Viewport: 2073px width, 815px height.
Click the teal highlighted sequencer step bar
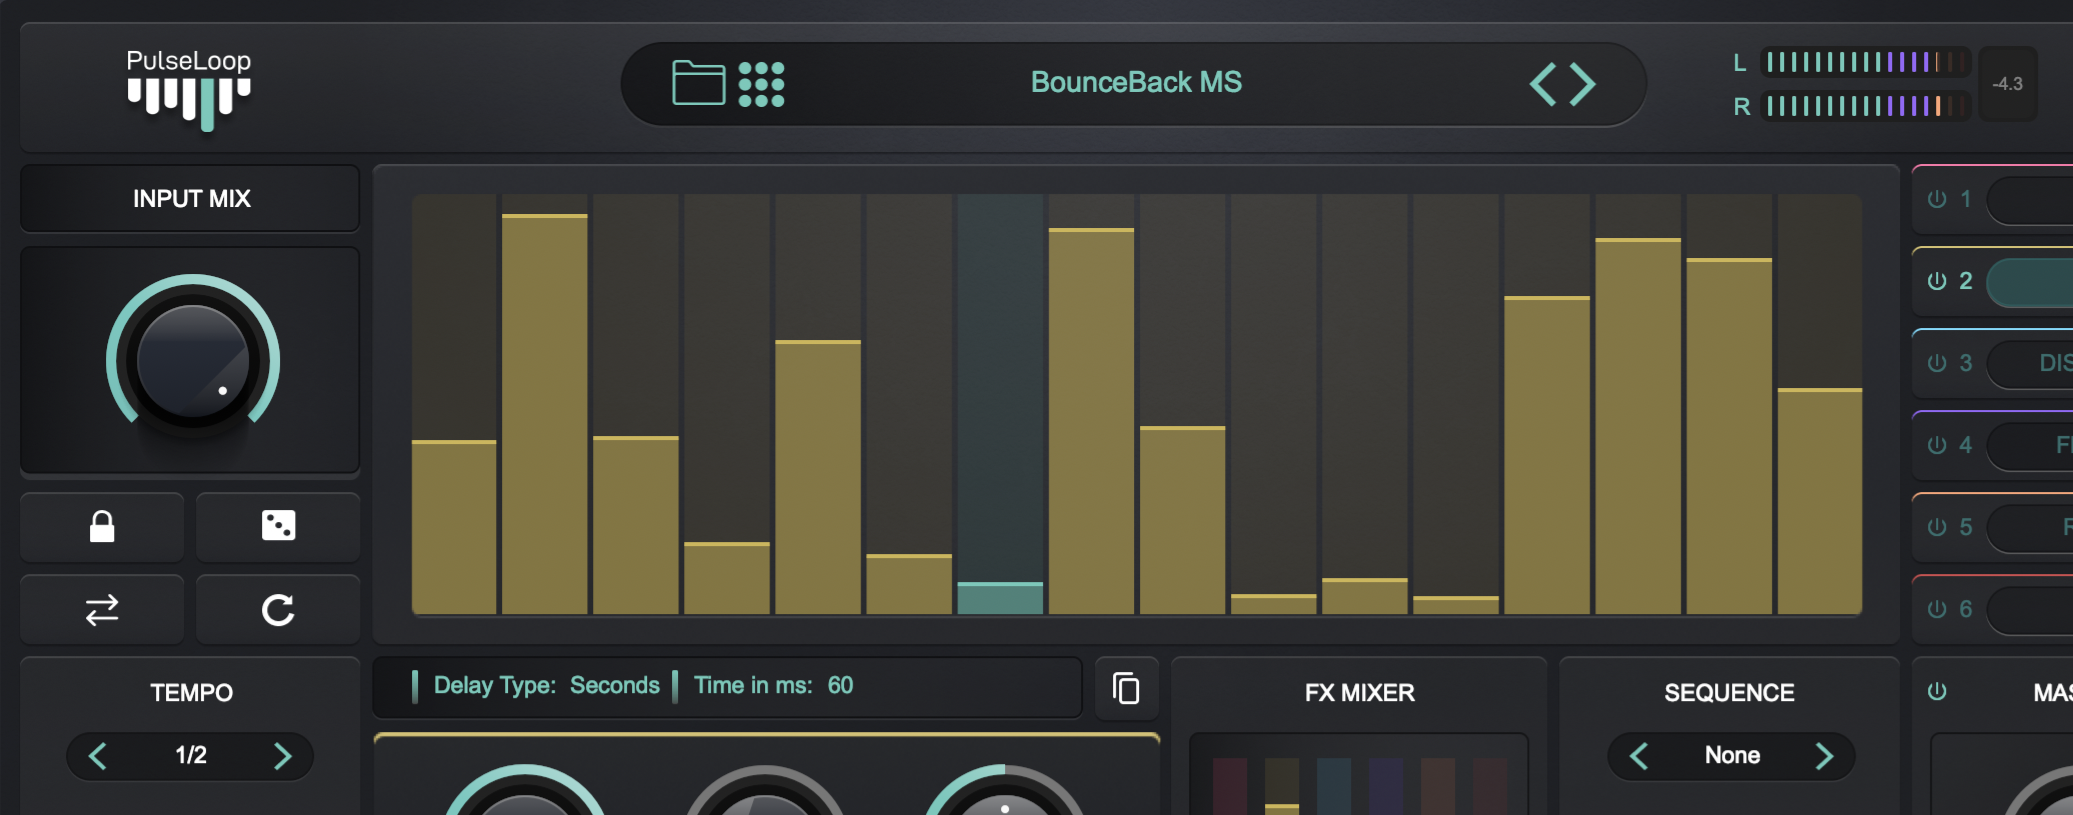tap(1000, 597)
